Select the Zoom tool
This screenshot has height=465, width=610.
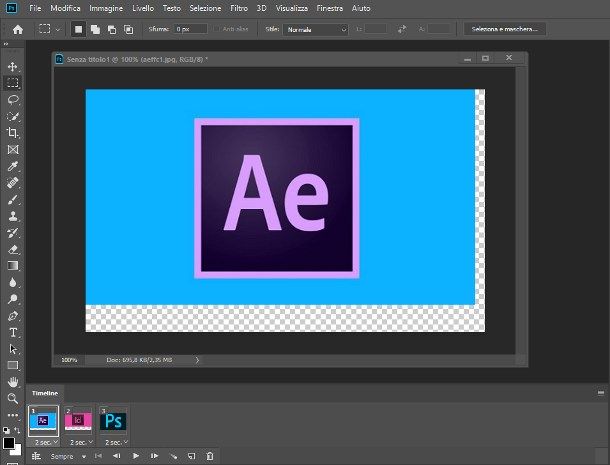pos(12,398)
